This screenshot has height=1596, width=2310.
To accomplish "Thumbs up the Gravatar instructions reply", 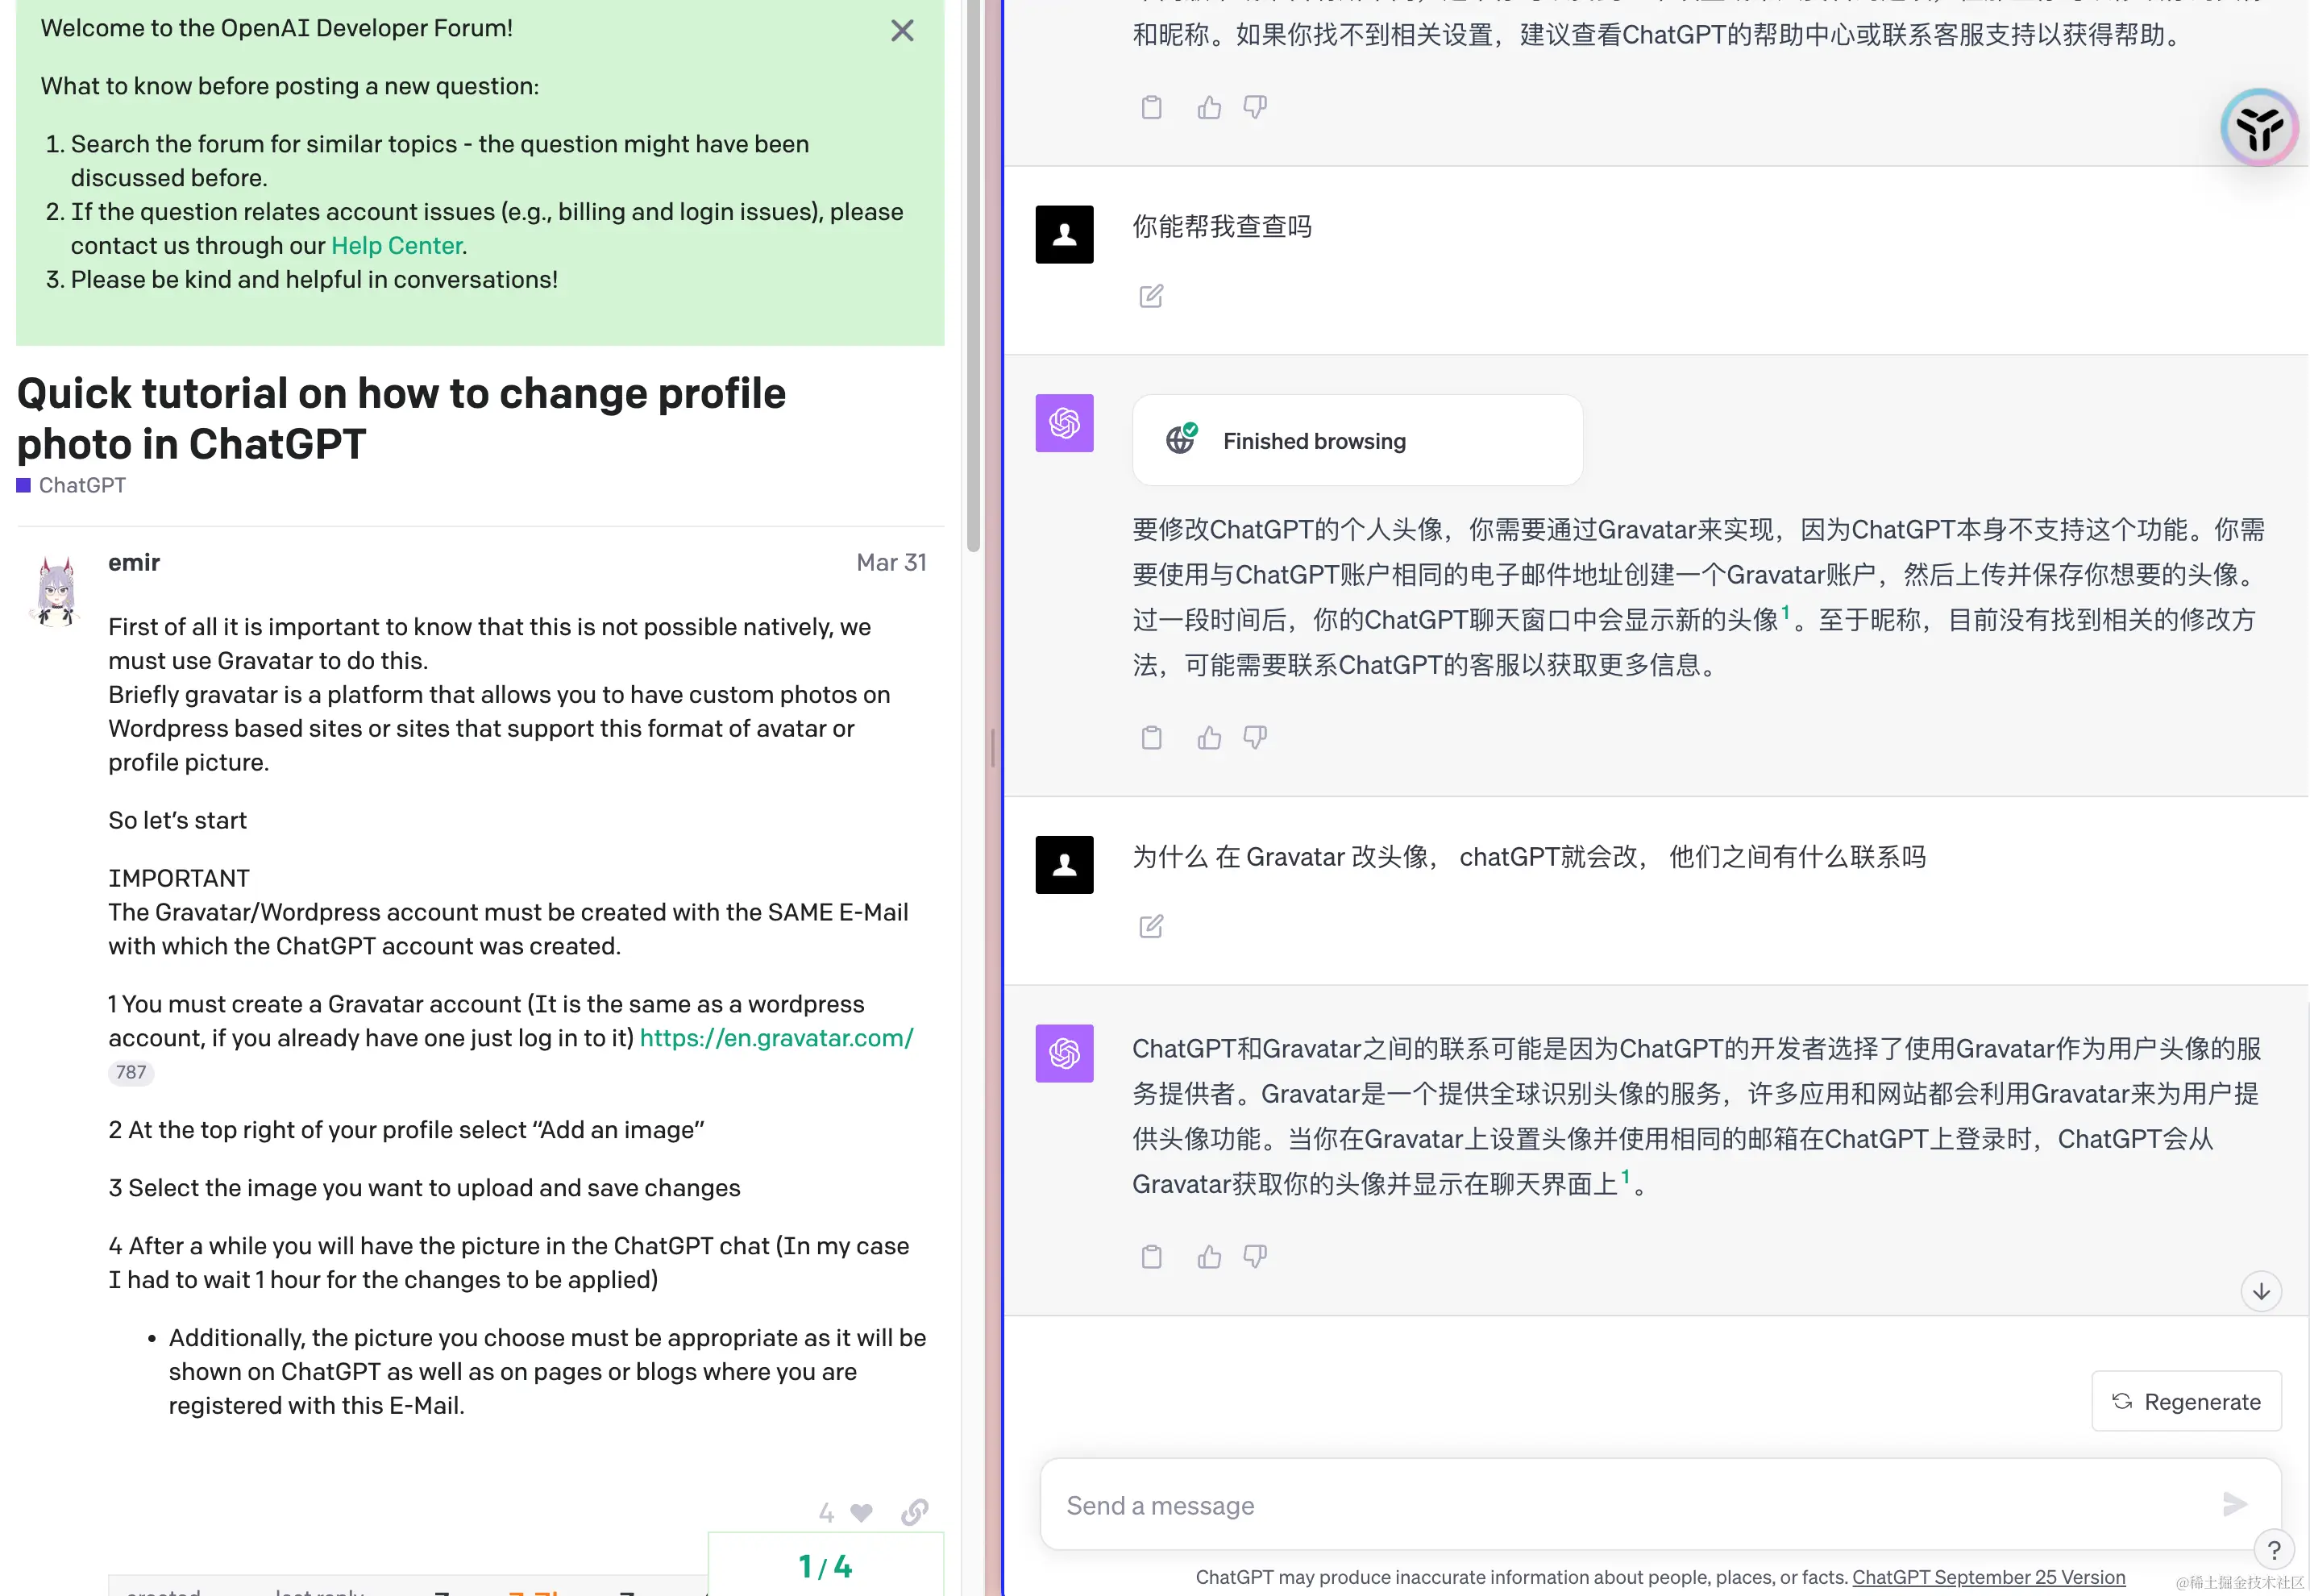I will [x=1209, y=738].
